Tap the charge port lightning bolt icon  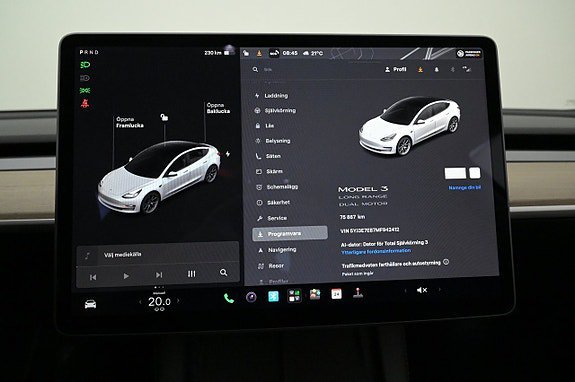coord(228,154)
